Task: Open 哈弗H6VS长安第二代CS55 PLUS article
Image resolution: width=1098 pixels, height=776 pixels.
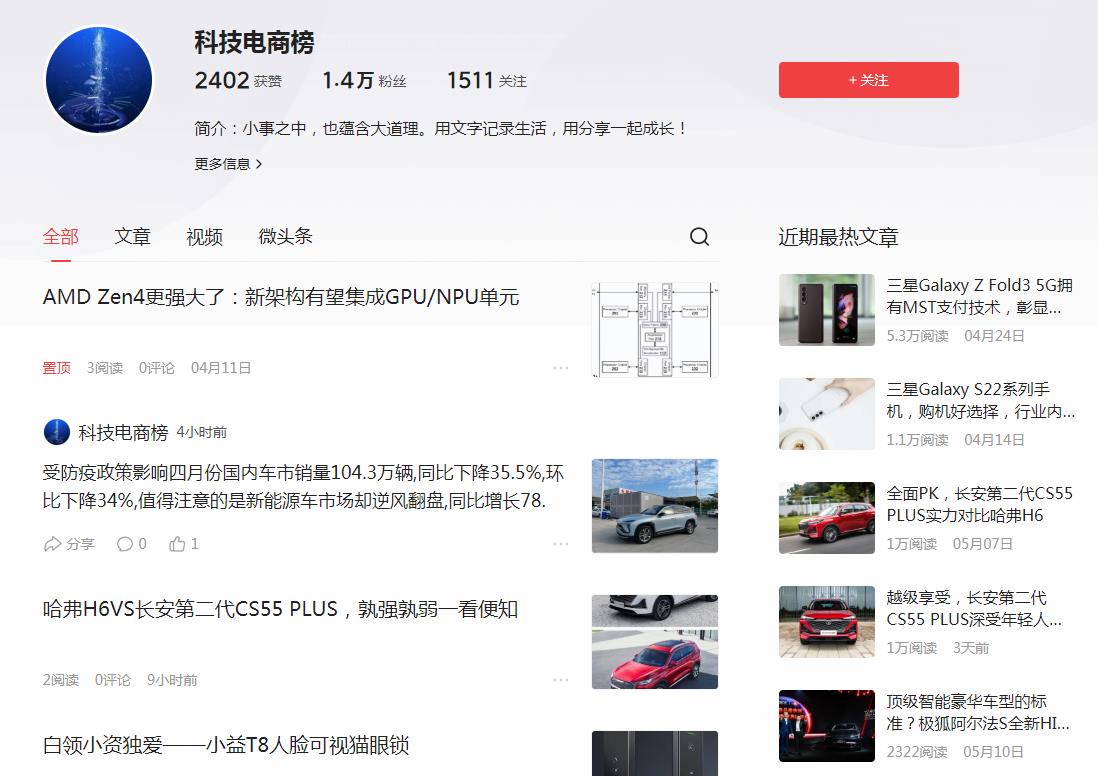Action: click(x=280, y=609)
